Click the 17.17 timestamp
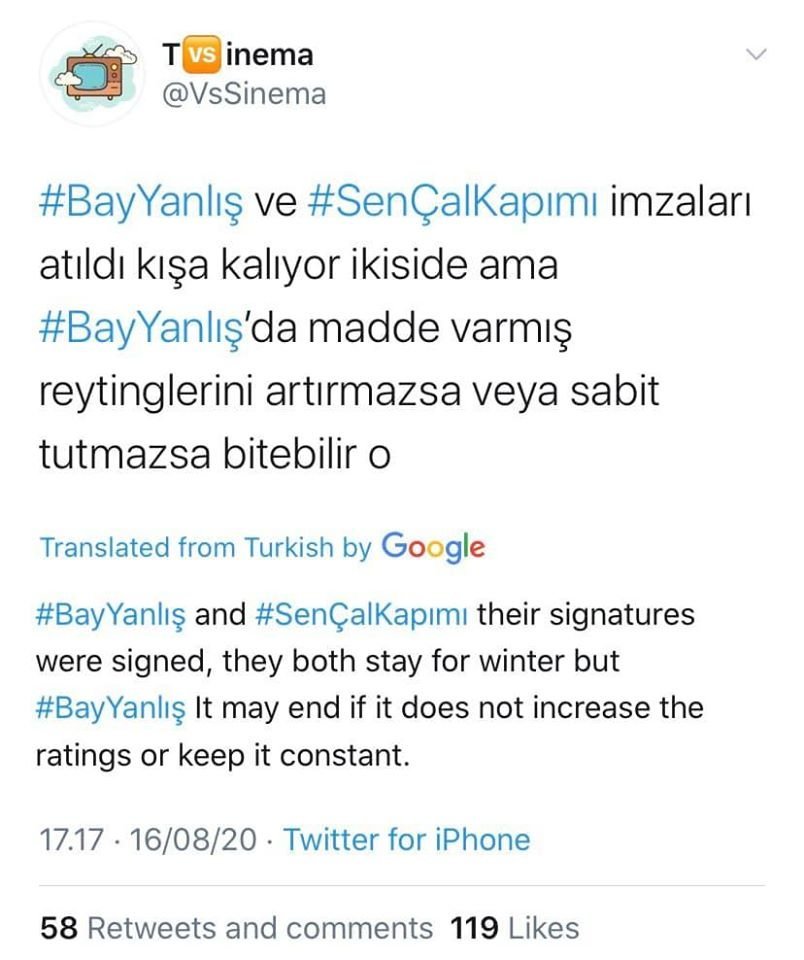This screenshot has height=960, width=804. coord(71,839)
